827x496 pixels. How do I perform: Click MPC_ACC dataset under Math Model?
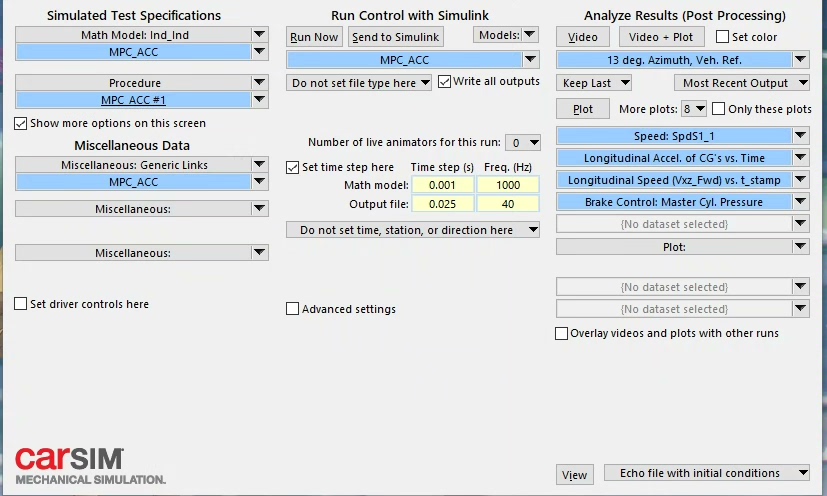[x=133, y=52]
